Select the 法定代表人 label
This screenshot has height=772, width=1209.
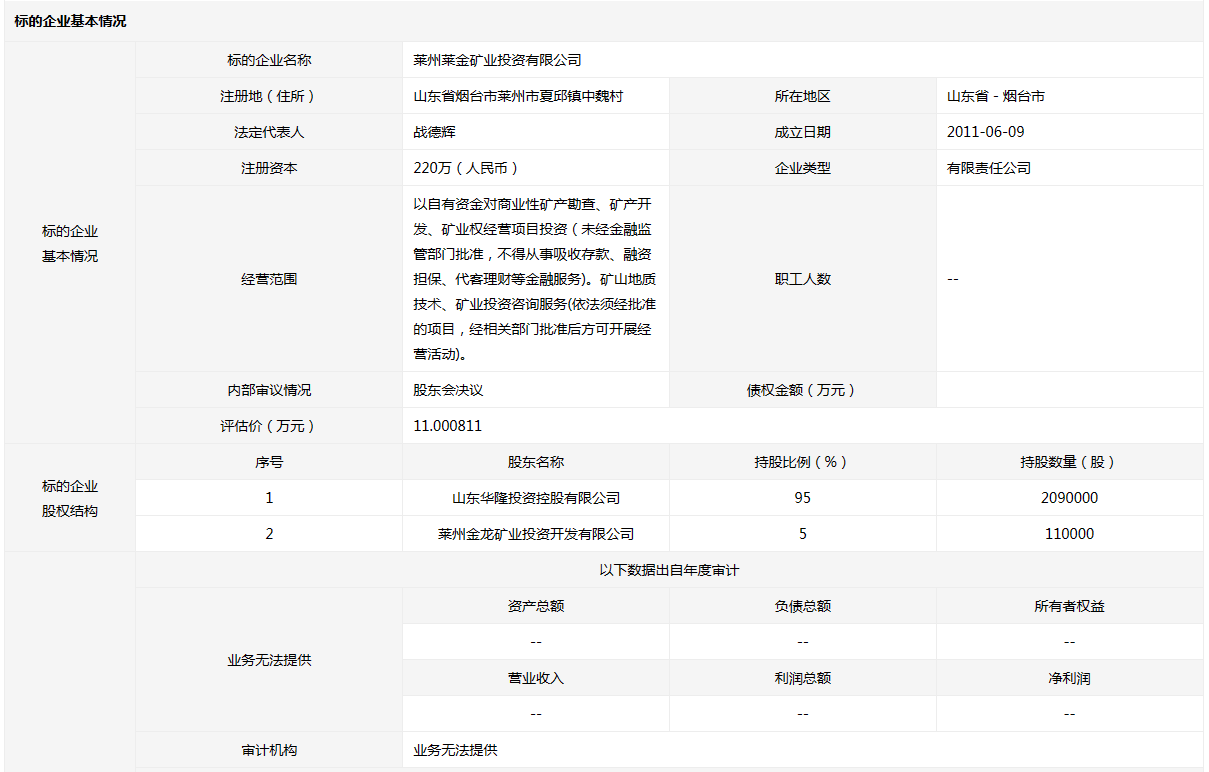coord(269,132)
